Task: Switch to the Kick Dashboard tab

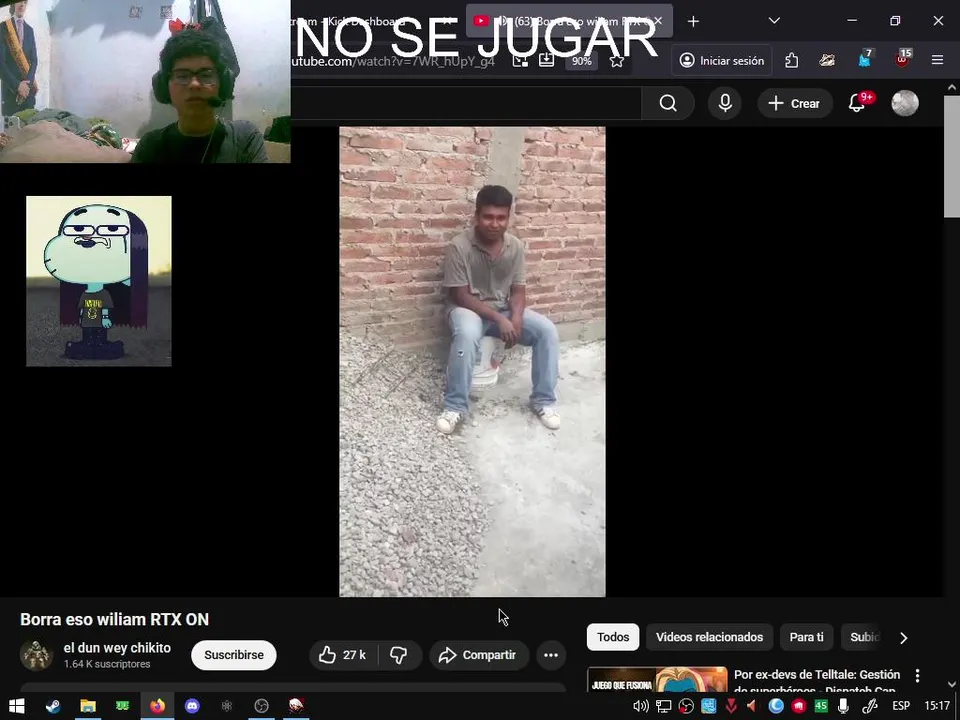Action: click(x=366, y=21)
